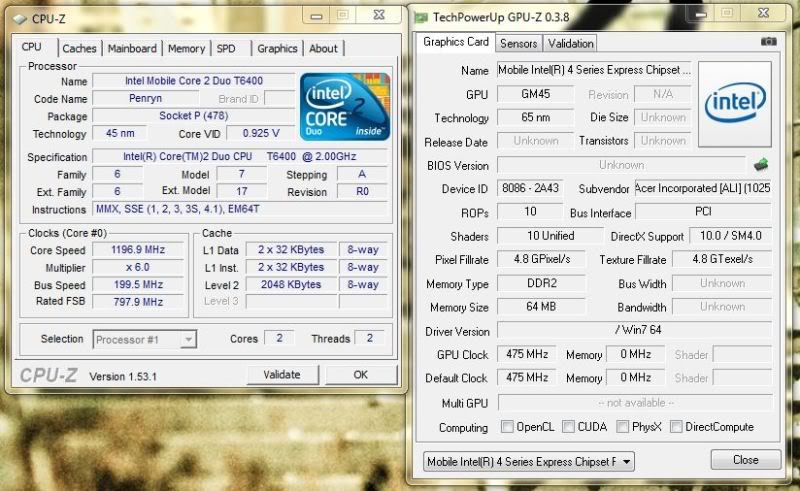
Task: Click the Intel Core 2 Duo logo
Action: (x=345, y=107)
